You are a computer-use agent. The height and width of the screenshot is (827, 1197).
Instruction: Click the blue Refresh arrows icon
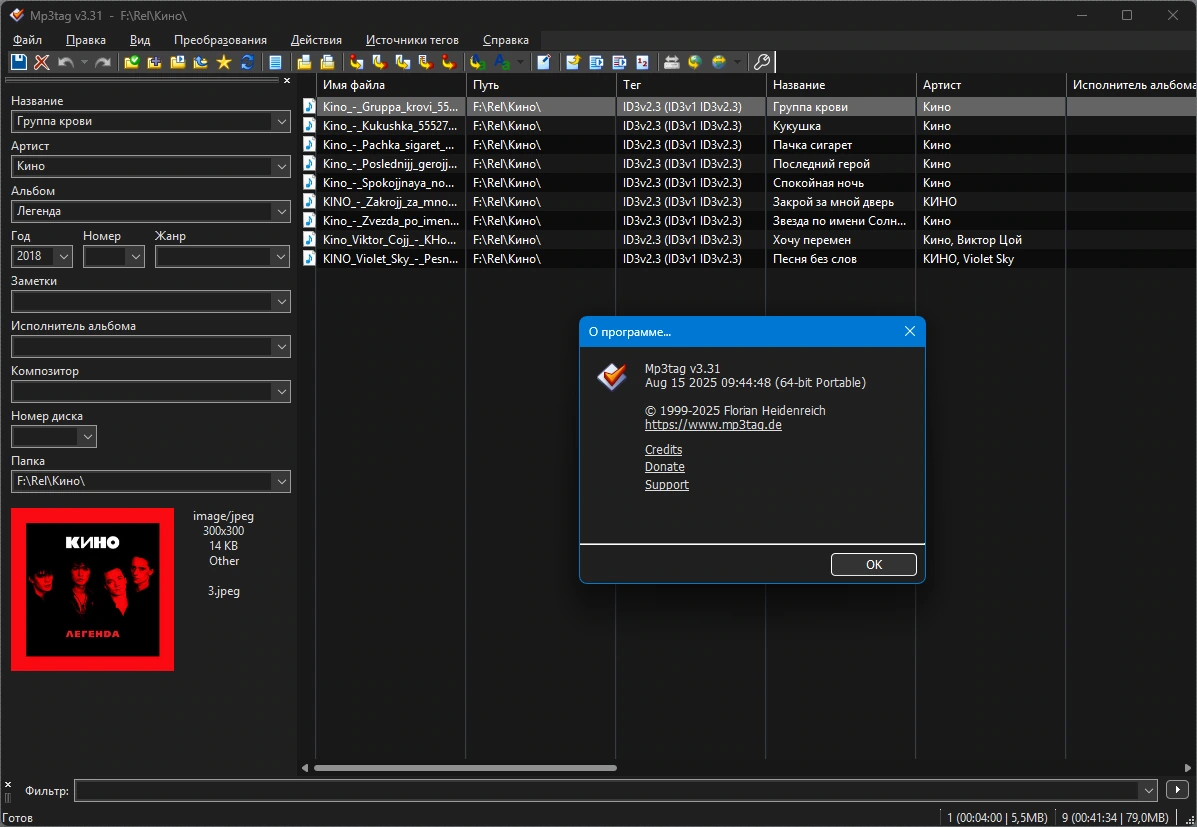point(247,62)
